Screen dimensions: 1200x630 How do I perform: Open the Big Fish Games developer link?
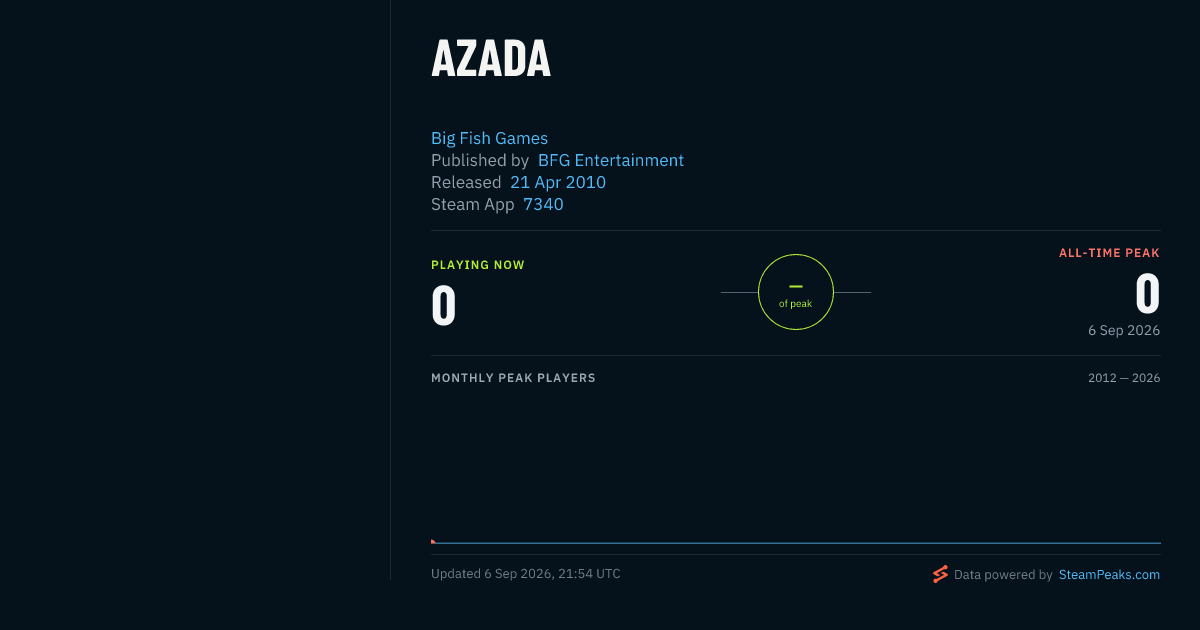pos(489,138)
